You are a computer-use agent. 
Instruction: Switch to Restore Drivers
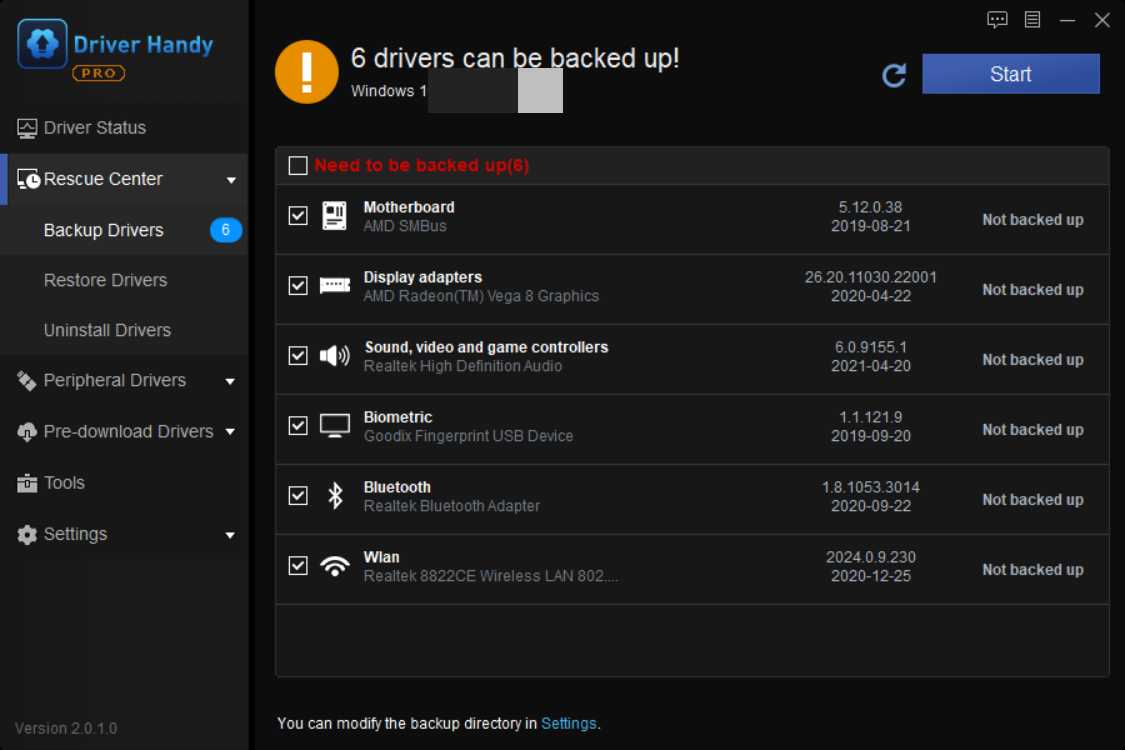[x=105, y=280]
